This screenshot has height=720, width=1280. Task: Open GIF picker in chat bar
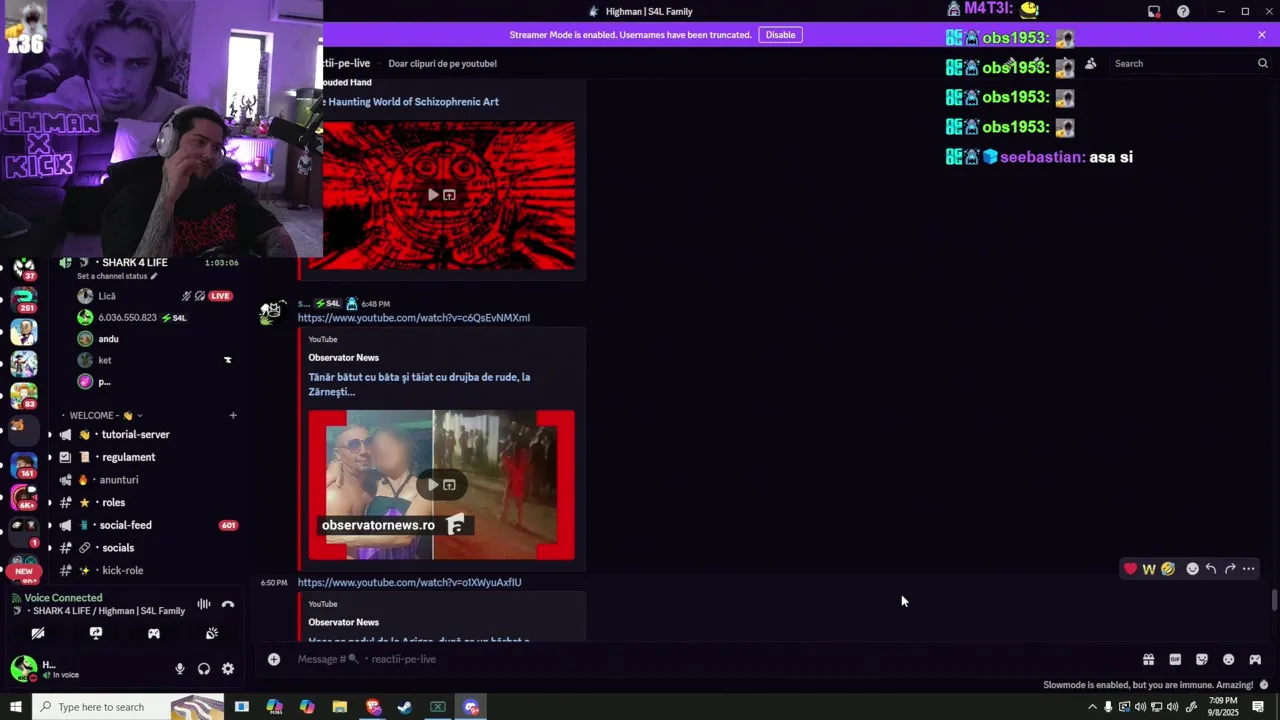tap(1175, 660)
